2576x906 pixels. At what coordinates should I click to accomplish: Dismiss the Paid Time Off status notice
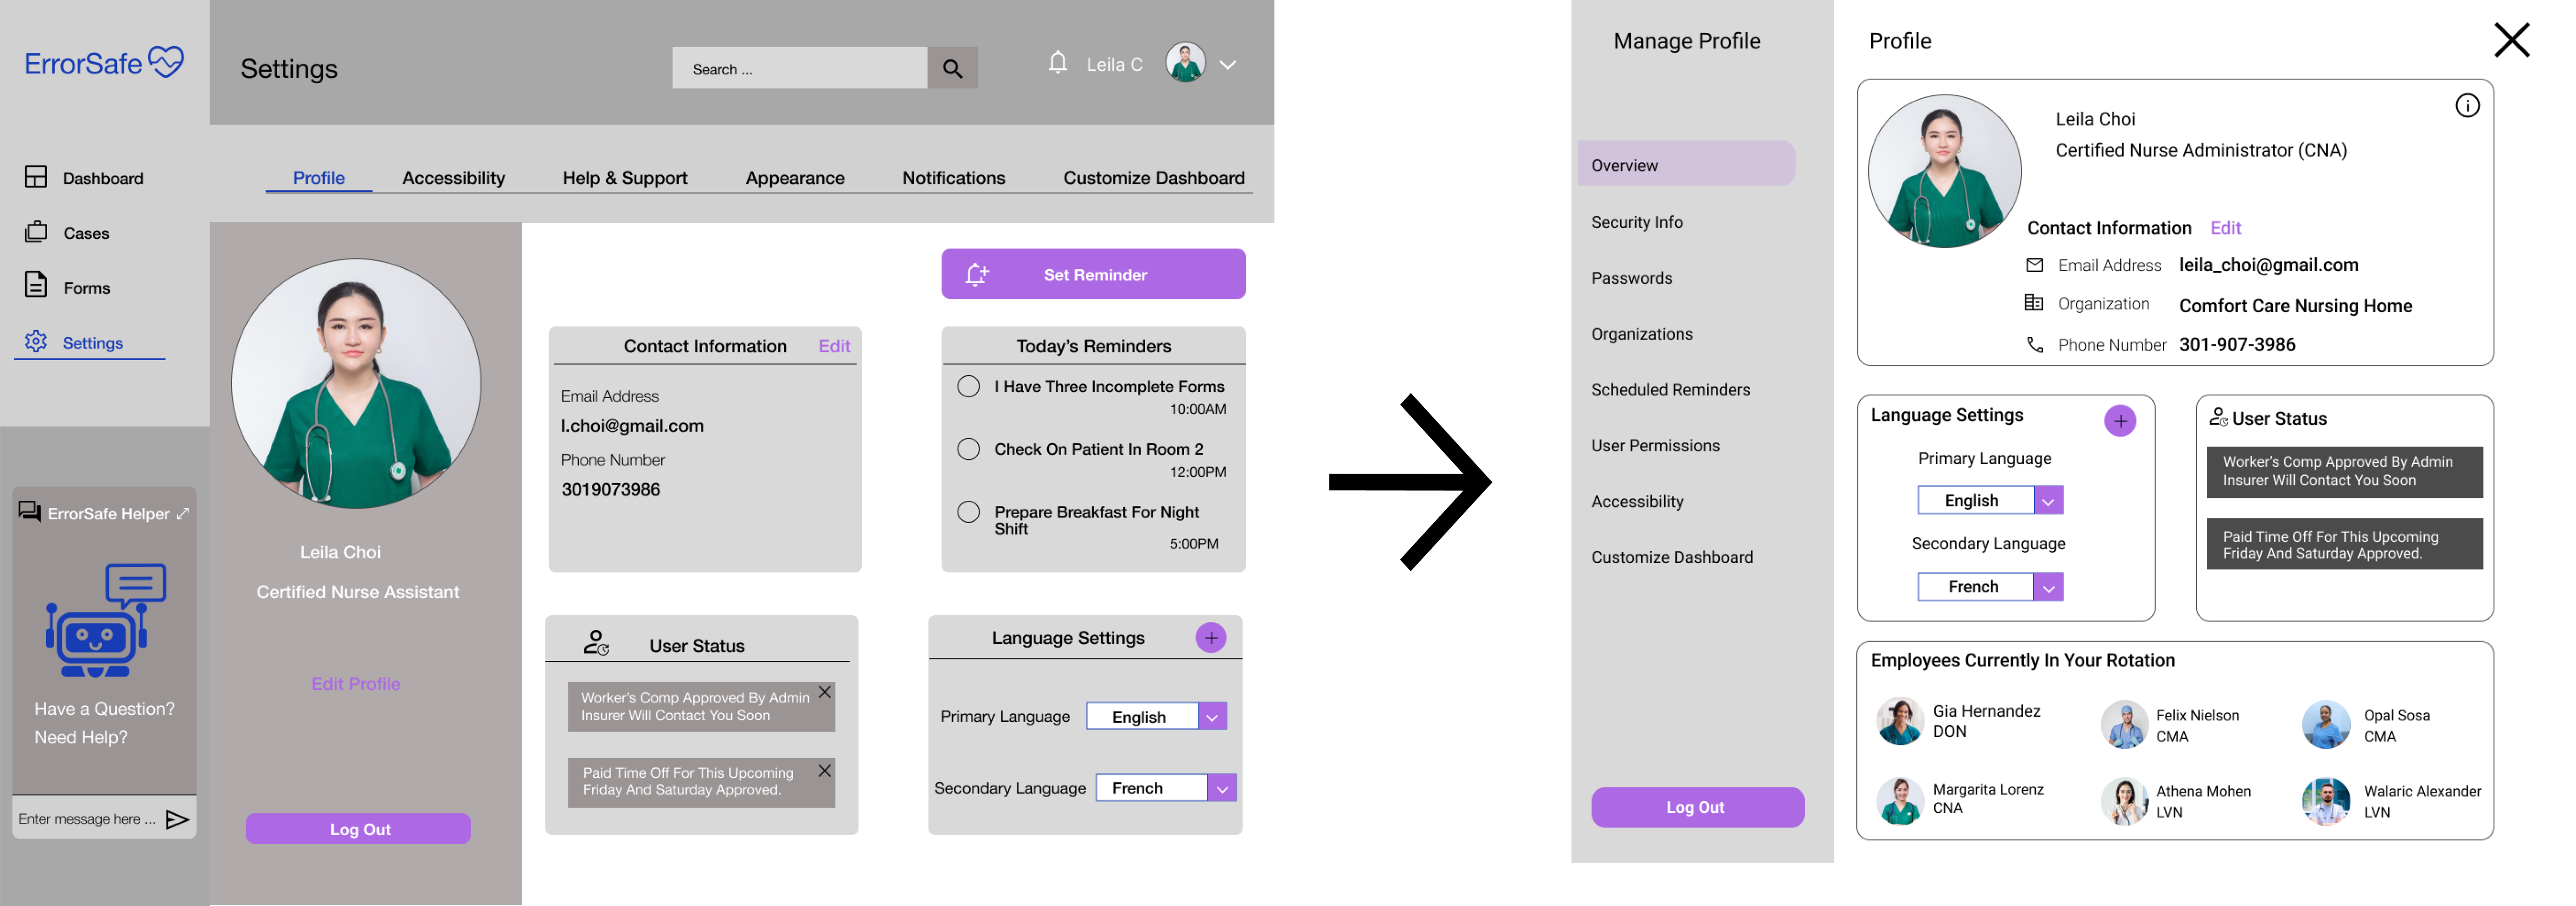825,770
